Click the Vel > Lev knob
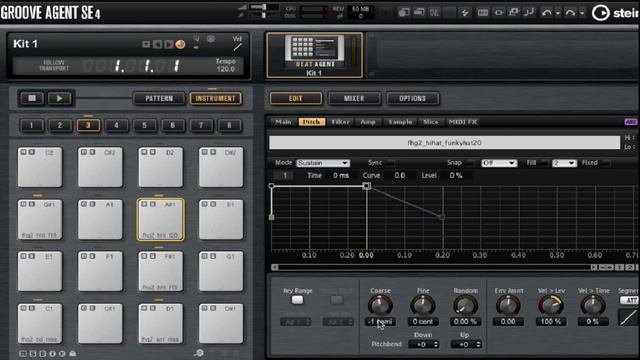The image size is (640, 360). (x=551, y=305)
